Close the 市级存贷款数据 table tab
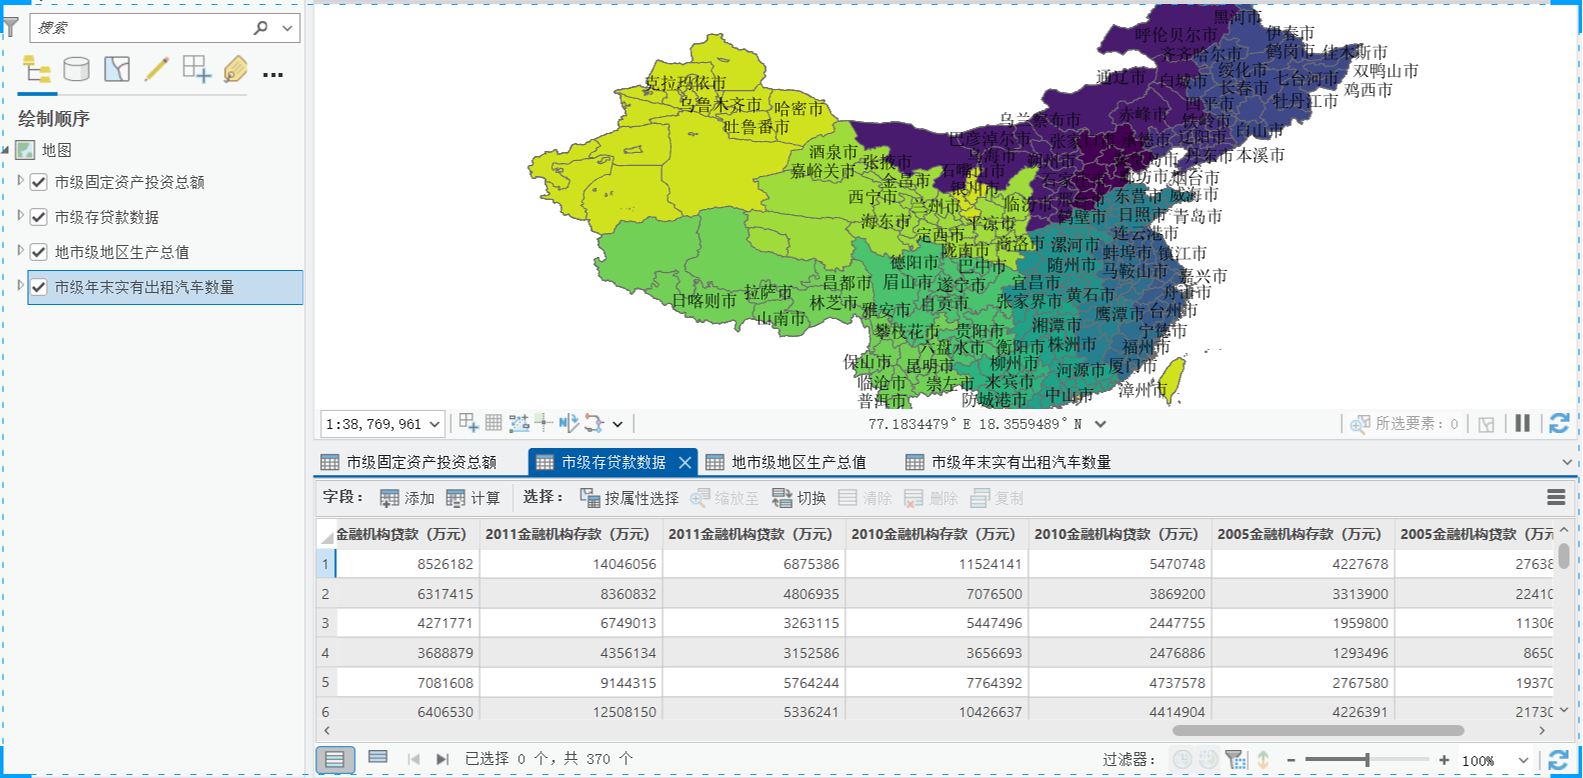Image resolution: width=1583 pixels, height=778 pixels. (x=685, y=462)
